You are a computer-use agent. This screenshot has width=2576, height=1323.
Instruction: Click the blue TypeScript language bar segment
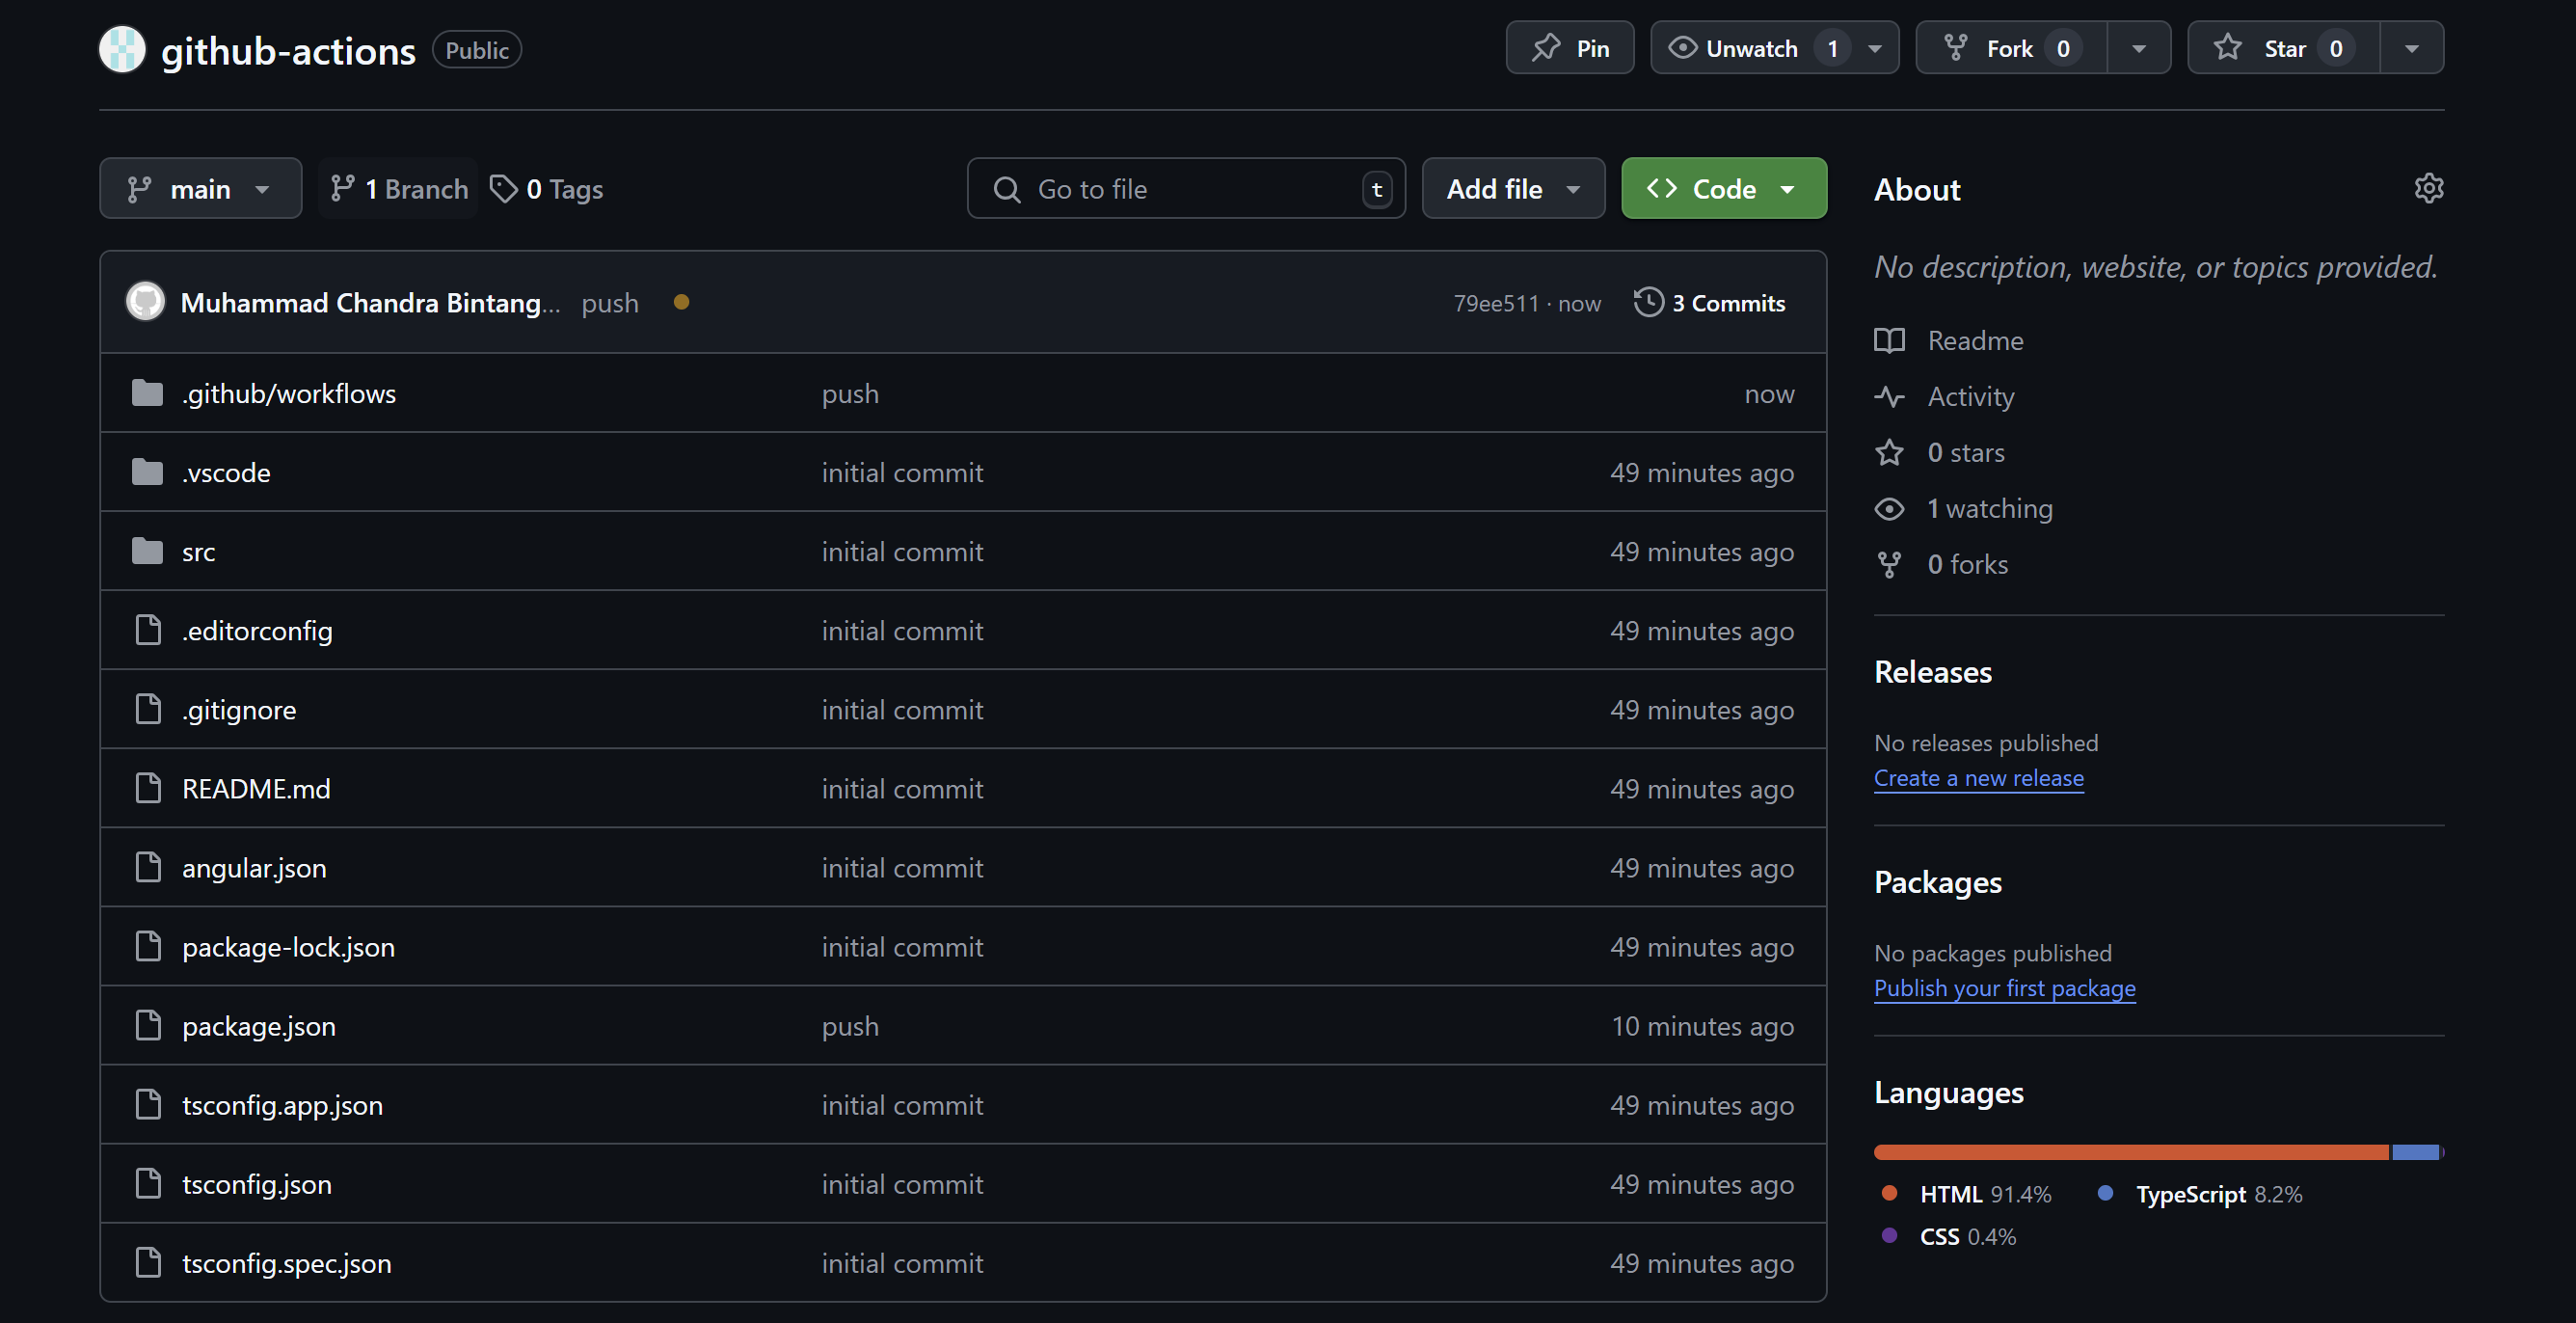[2415, 1152]
